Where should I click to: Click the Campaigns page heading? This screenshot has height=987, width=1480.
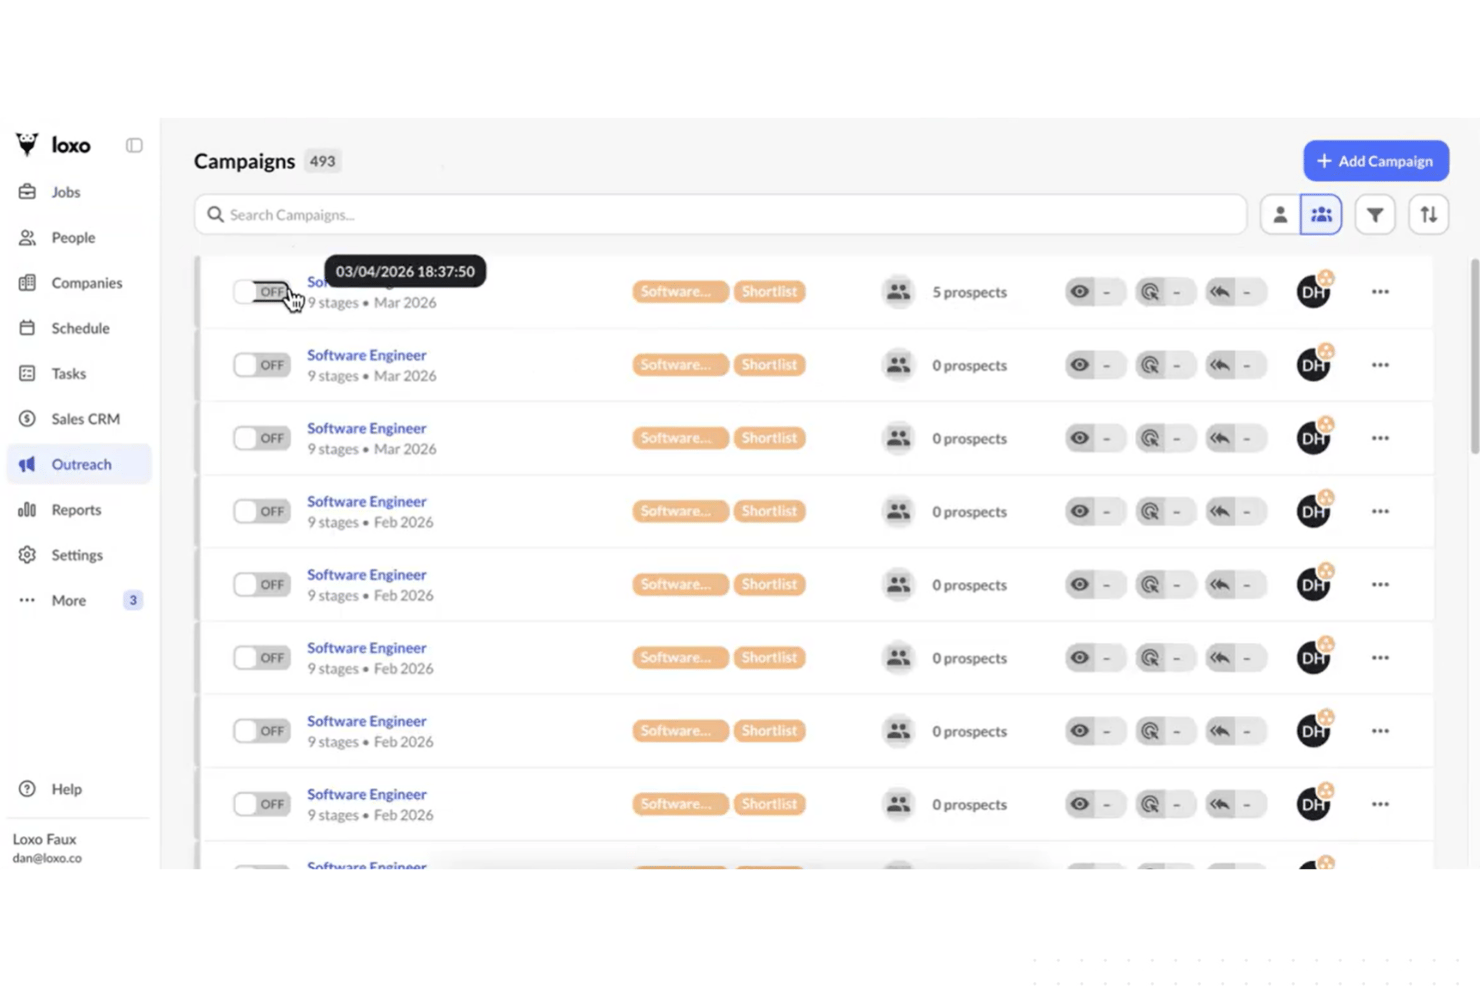coord(244,161)
